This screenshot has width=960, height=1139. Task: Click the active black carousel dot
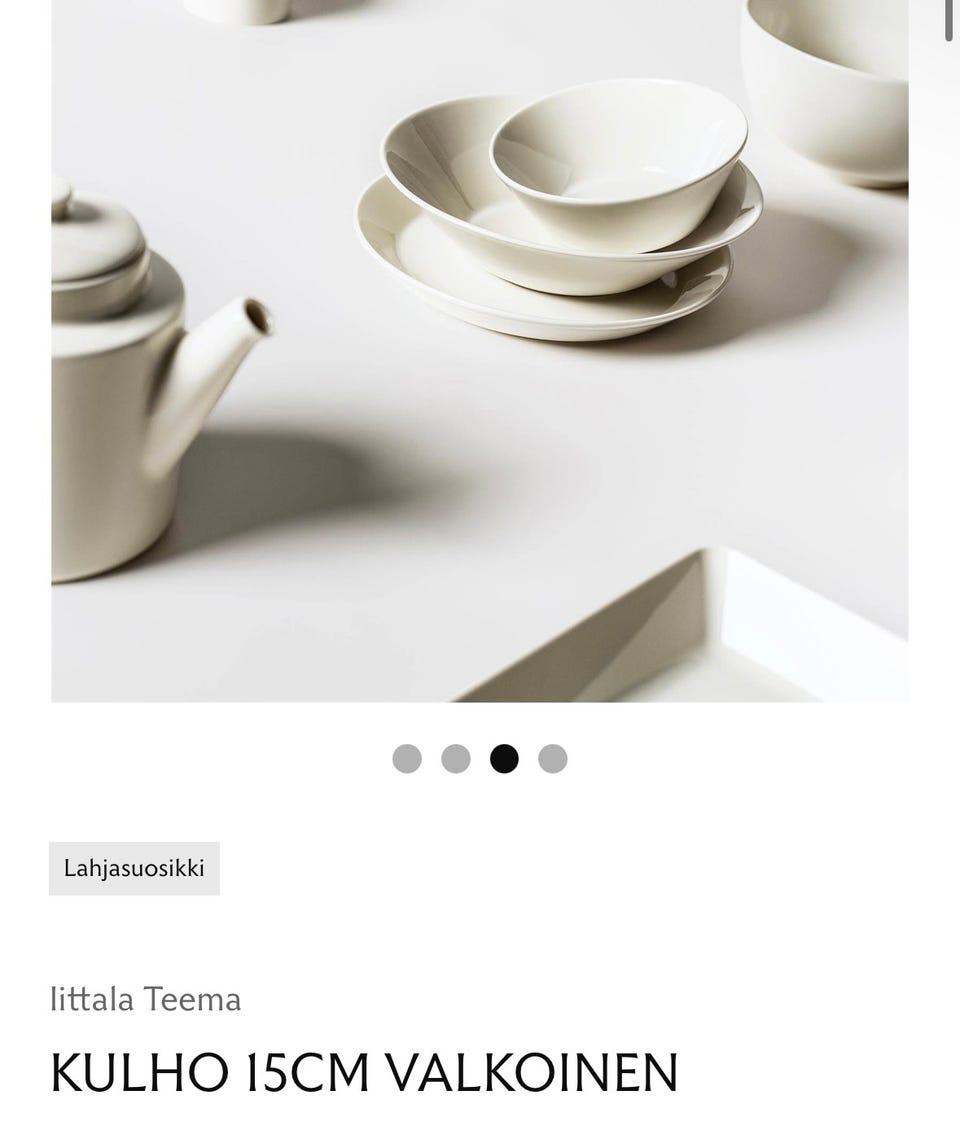(x=504, y=758)
